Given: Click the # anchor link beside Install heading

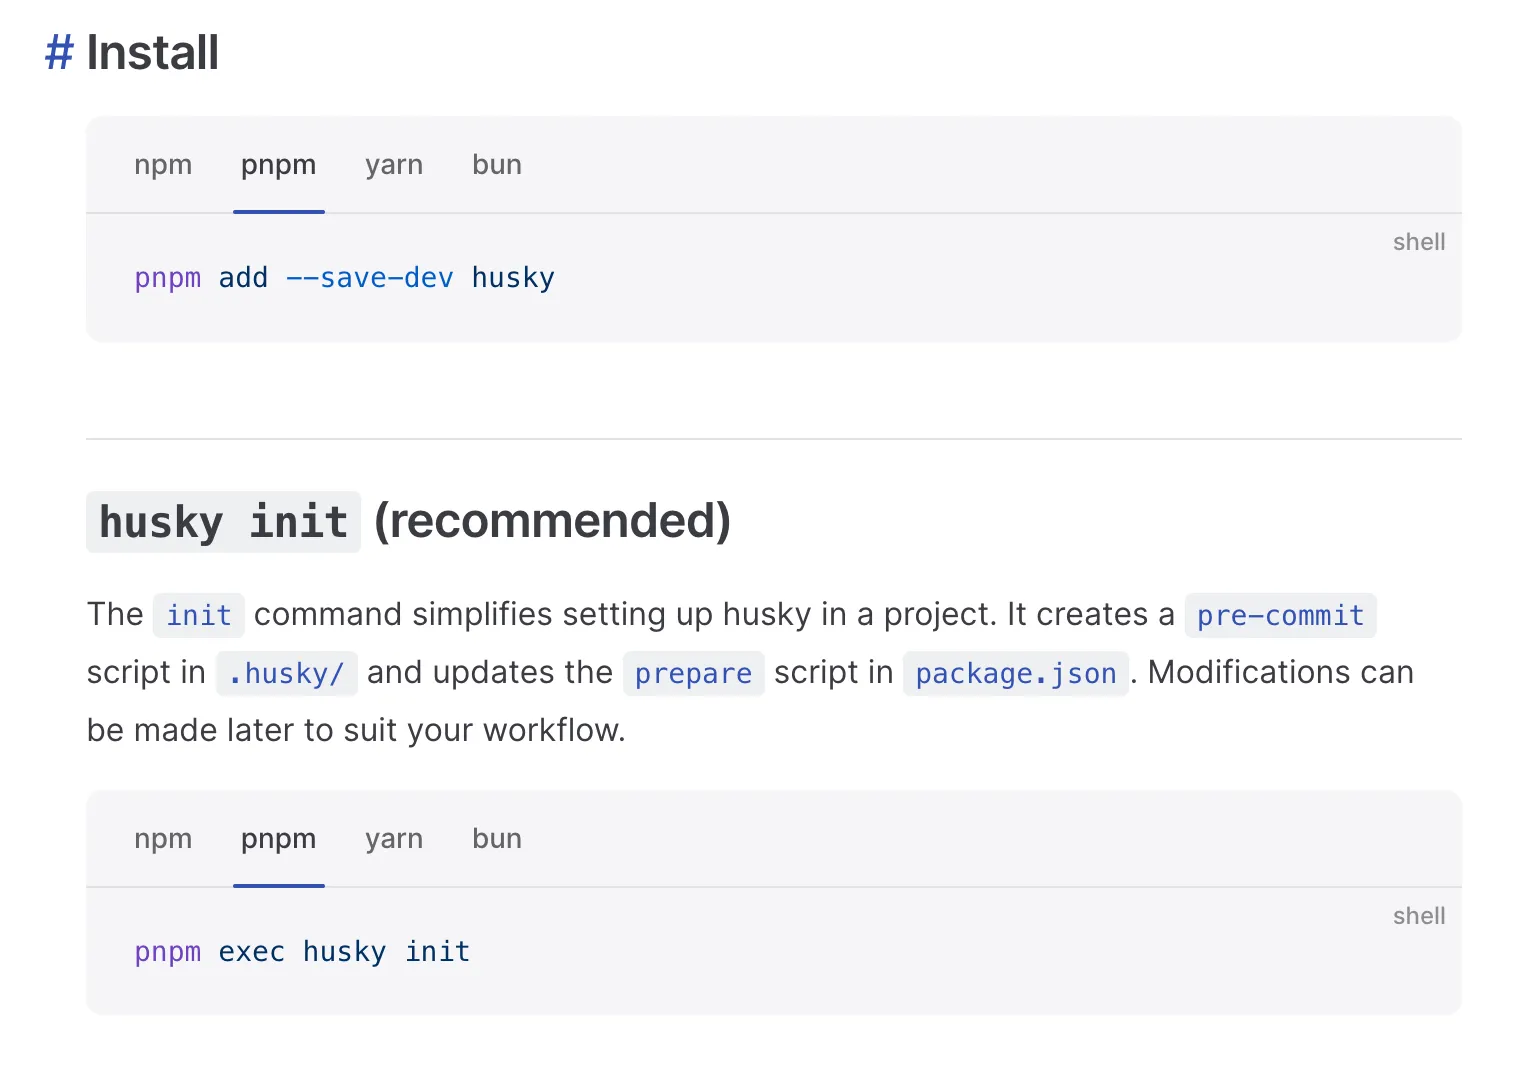Looking at the screenshot, I should click(x=59, y=52).
